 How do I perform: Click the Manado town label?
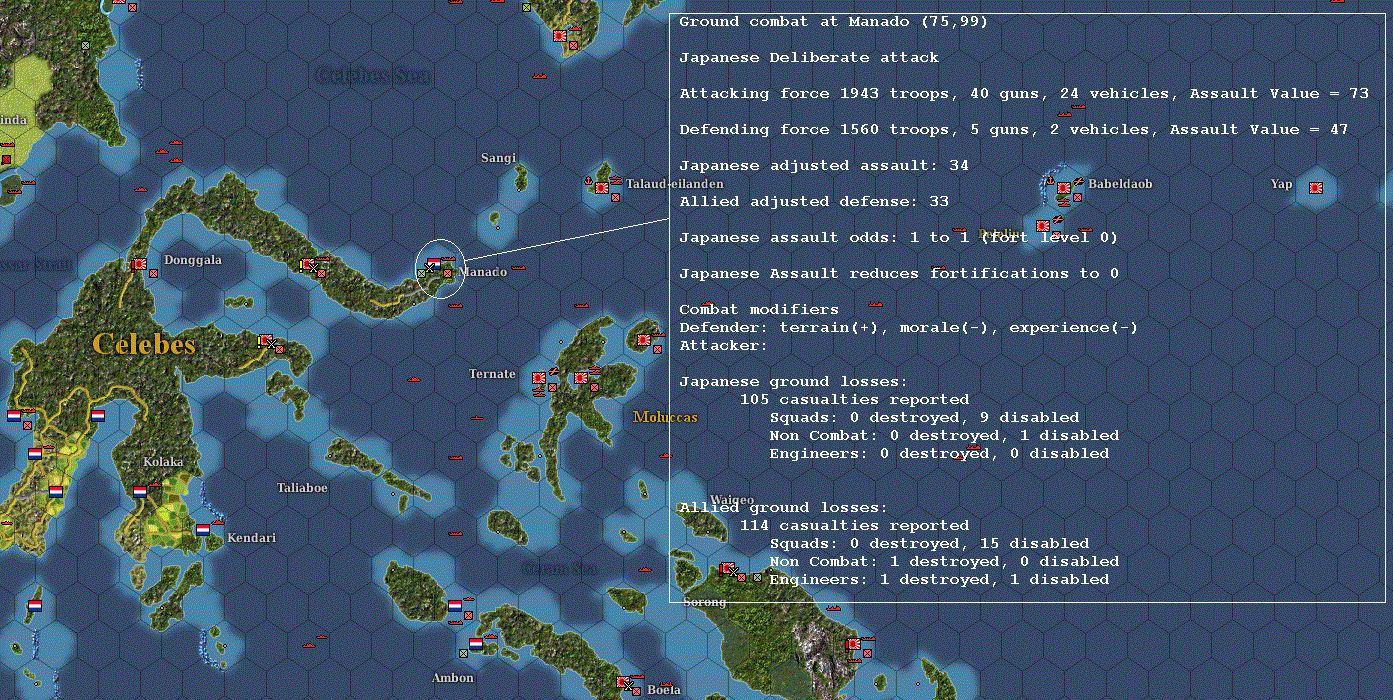click(484, 272)
